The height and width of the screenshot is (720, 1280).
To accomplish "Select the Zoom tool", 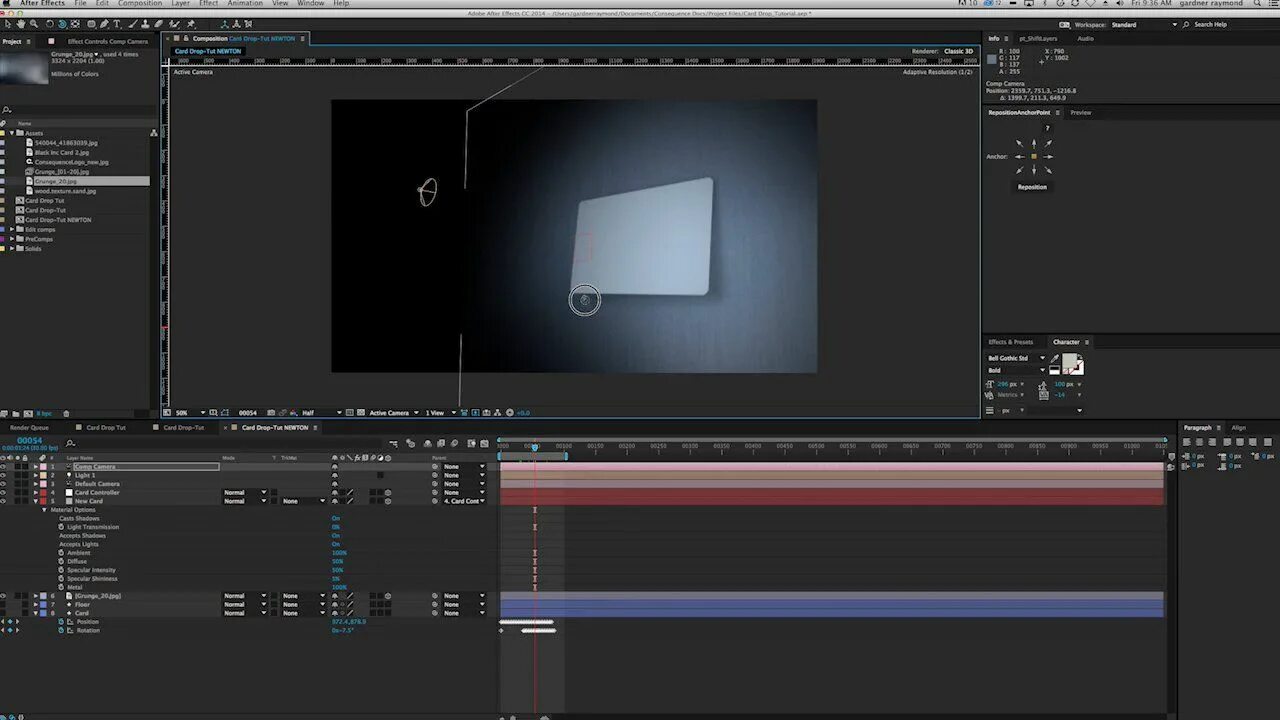I will click(34, 22).
